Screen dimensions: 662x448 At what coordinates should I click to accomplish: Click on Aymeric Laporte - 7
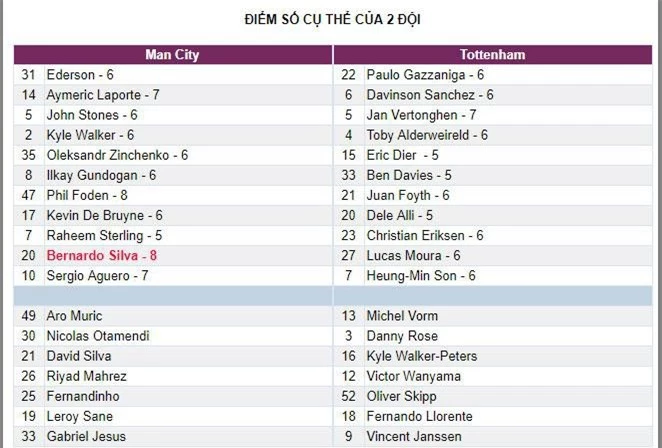click(x=103, y=95)
